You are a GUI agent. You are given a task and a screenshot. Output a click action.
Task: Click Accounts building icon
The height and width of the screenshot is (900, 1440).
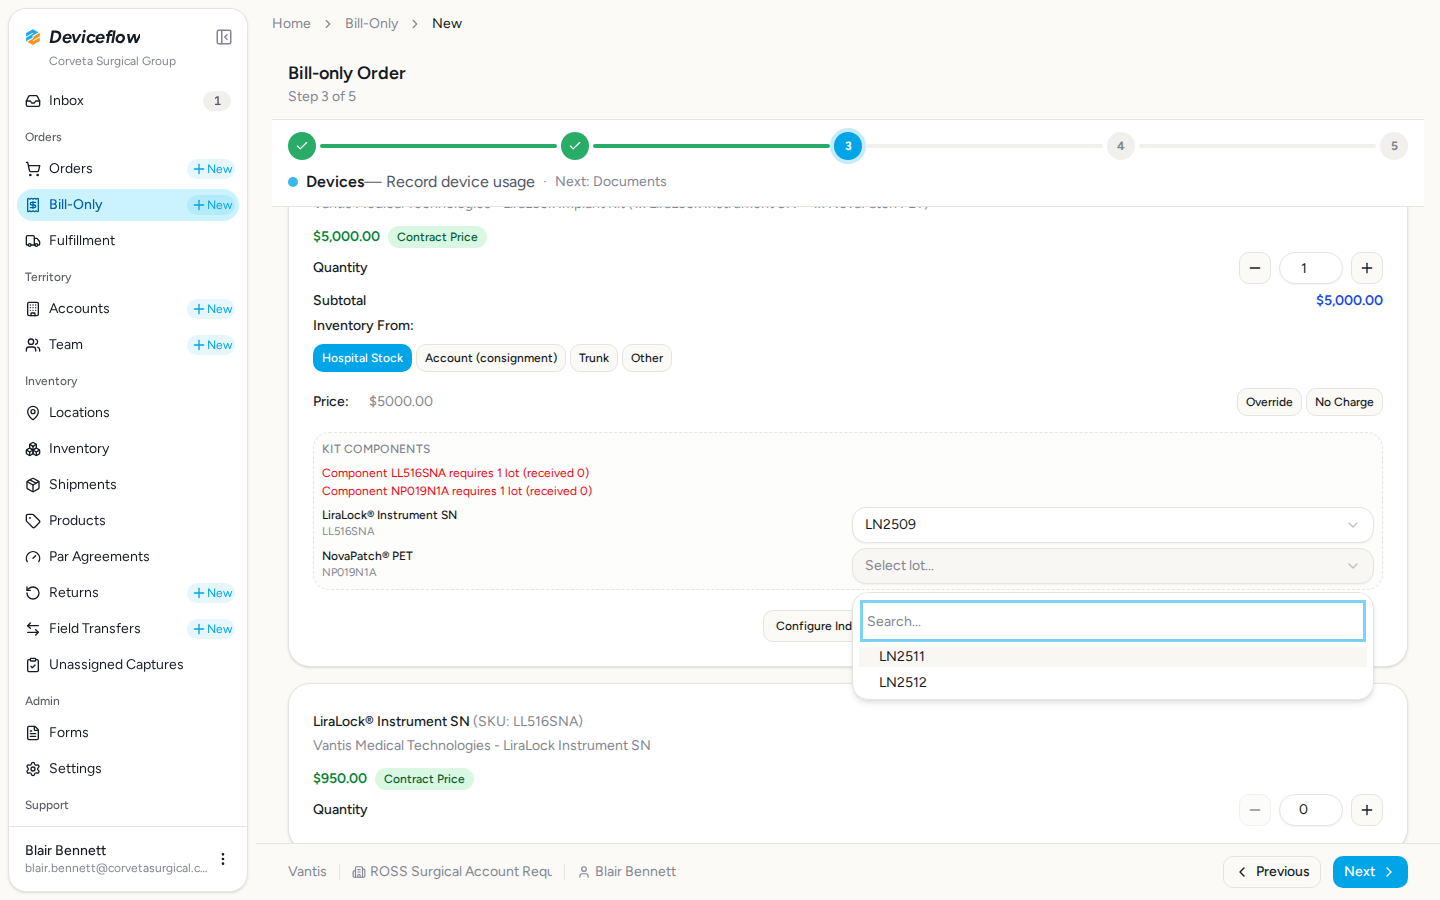[x=33, y=309]
